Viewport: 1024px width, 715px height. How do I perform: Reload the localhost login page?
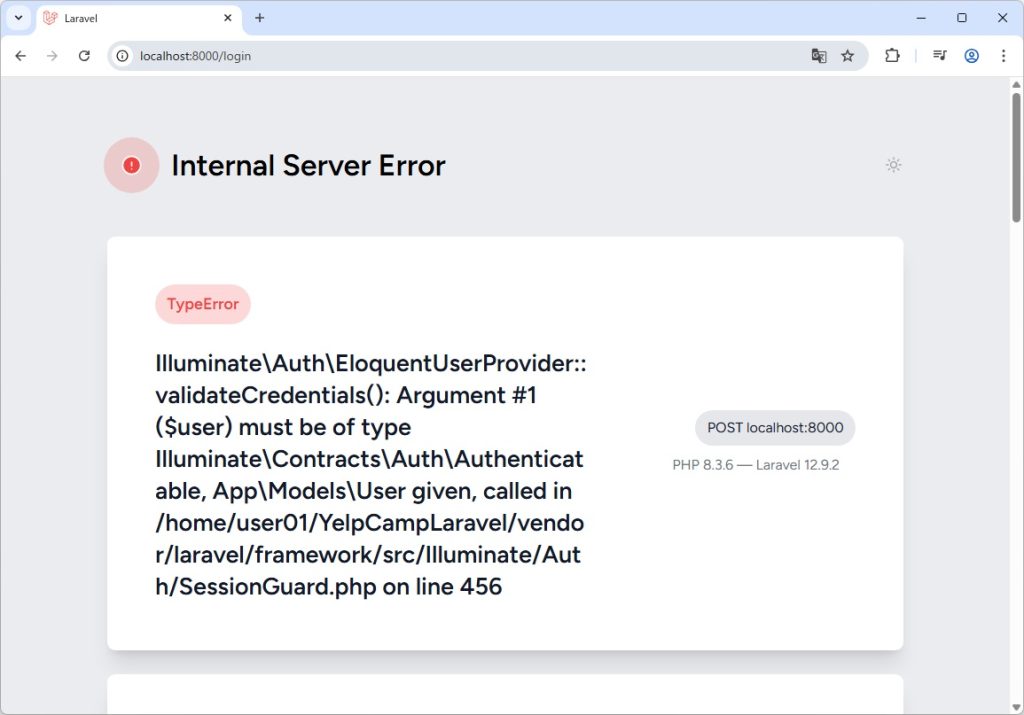[84, 56]
